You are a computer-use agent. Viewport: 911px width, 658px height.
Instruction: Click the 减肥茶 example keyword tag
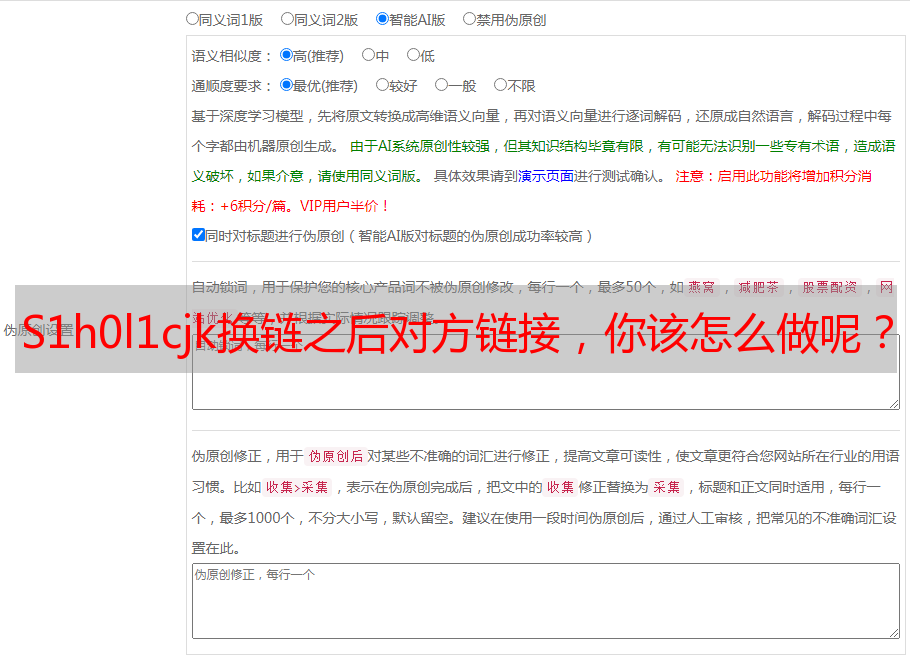(759, 287)
